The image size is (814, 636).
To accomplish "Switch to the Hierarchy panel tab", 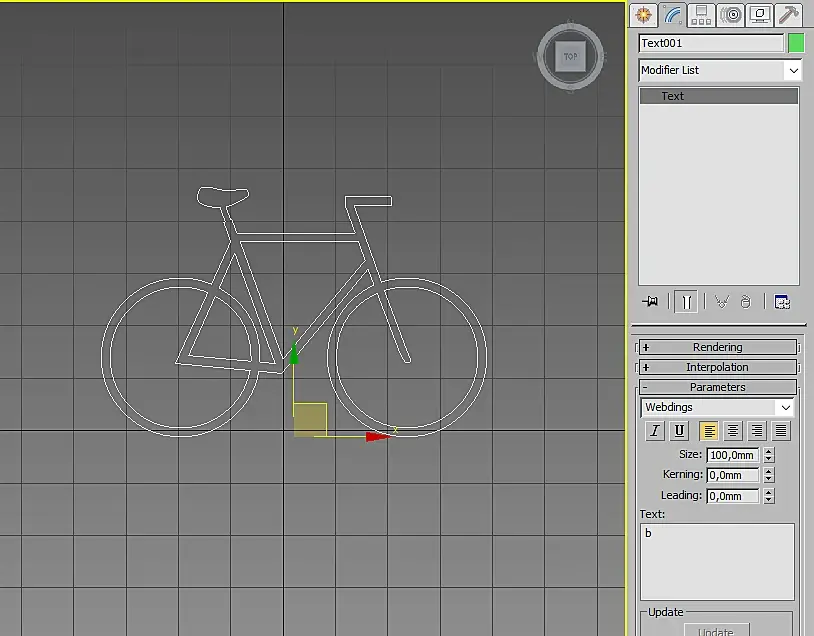I will pyautogui.click(x=701, y=14).
